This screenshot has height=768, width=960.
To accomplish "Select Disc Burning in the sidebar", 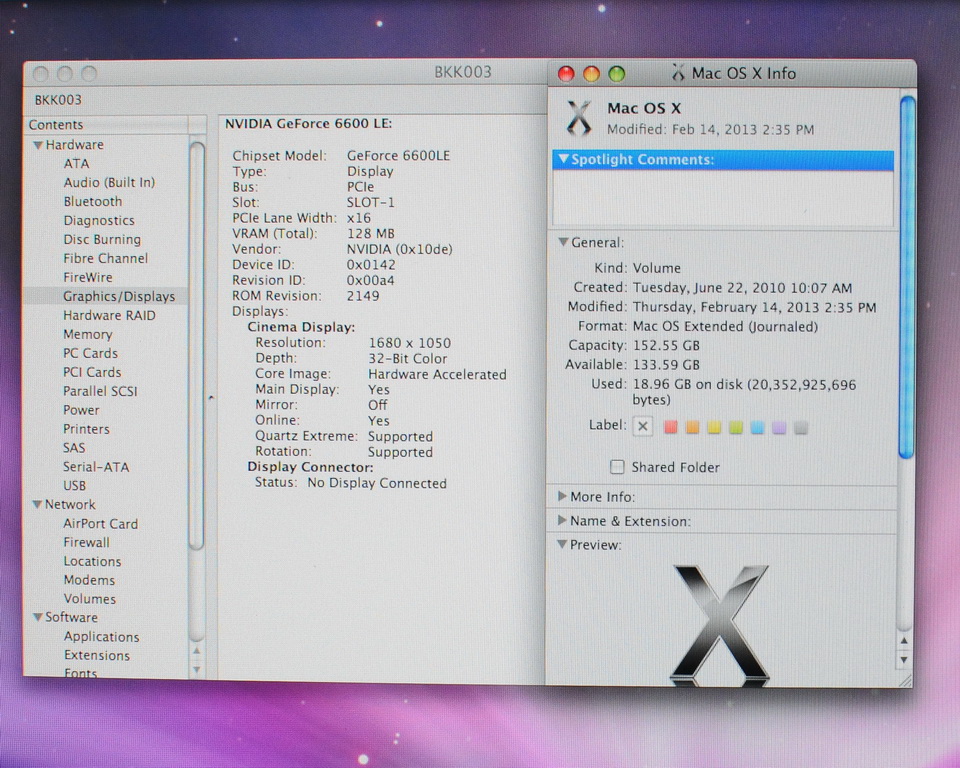I will (x=102, y=239).
